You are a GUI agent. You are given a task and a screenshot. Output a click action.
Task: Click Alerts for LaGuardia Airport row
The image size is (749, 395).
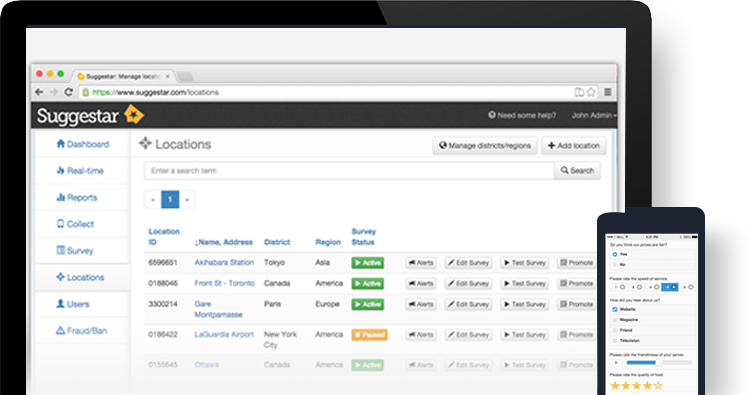pyautogui.click(x=421, y=335)
